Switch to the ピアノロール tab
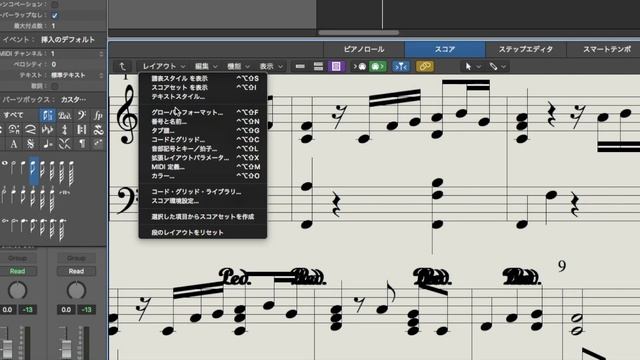The height and width of the screenshot is (360, 640). (x=364, y=49)
